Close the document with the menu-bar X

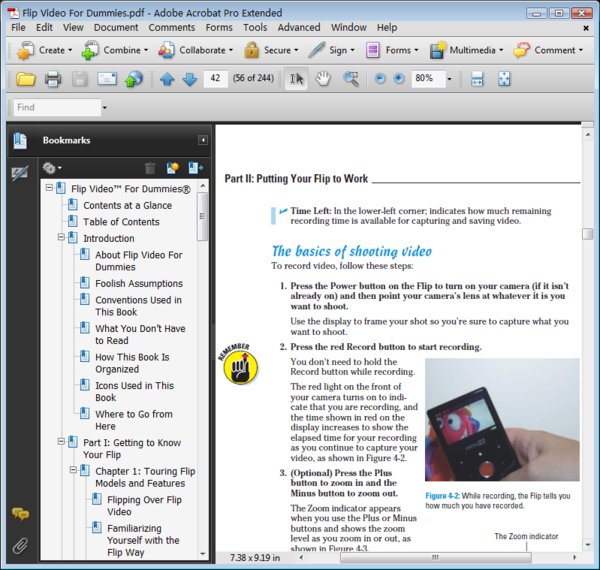tap(585, 28)
